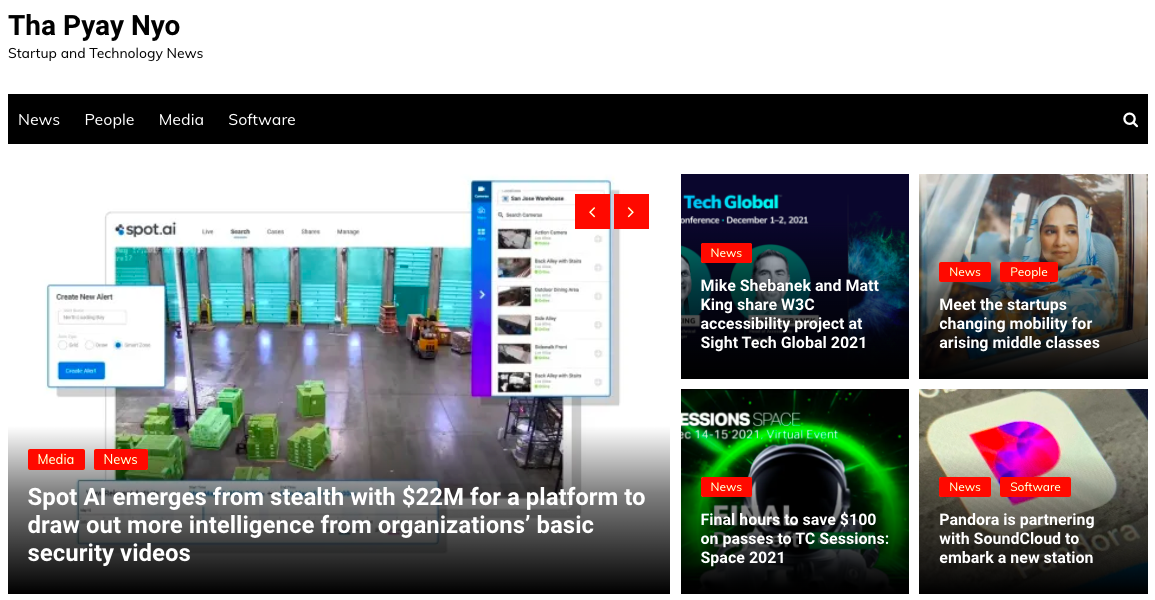Click People tag on mobility startups article

coord(1029,272)
